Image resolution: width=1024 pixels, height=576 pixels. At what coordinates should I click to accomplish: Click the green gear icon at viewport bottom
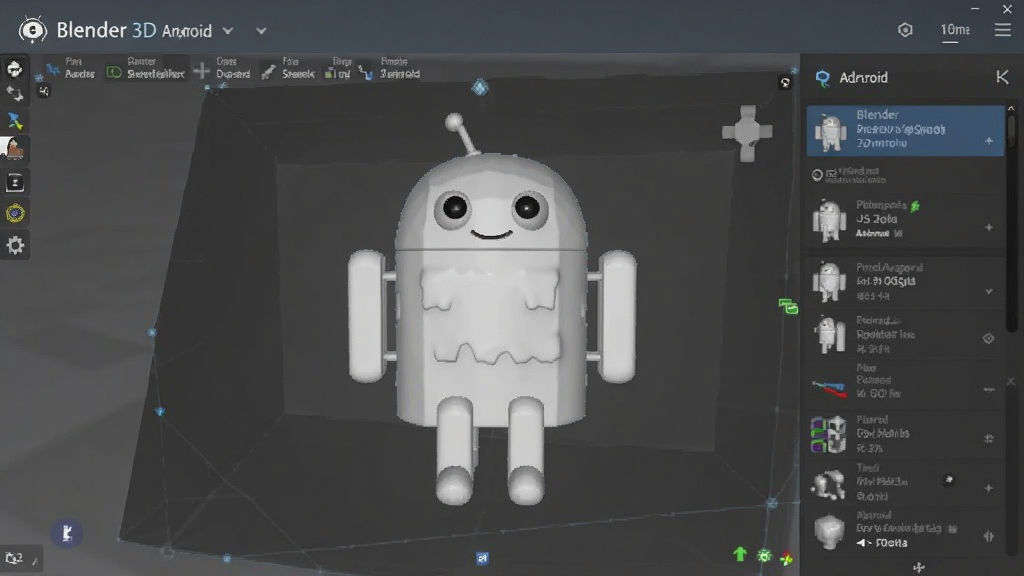tap(764, 556)
